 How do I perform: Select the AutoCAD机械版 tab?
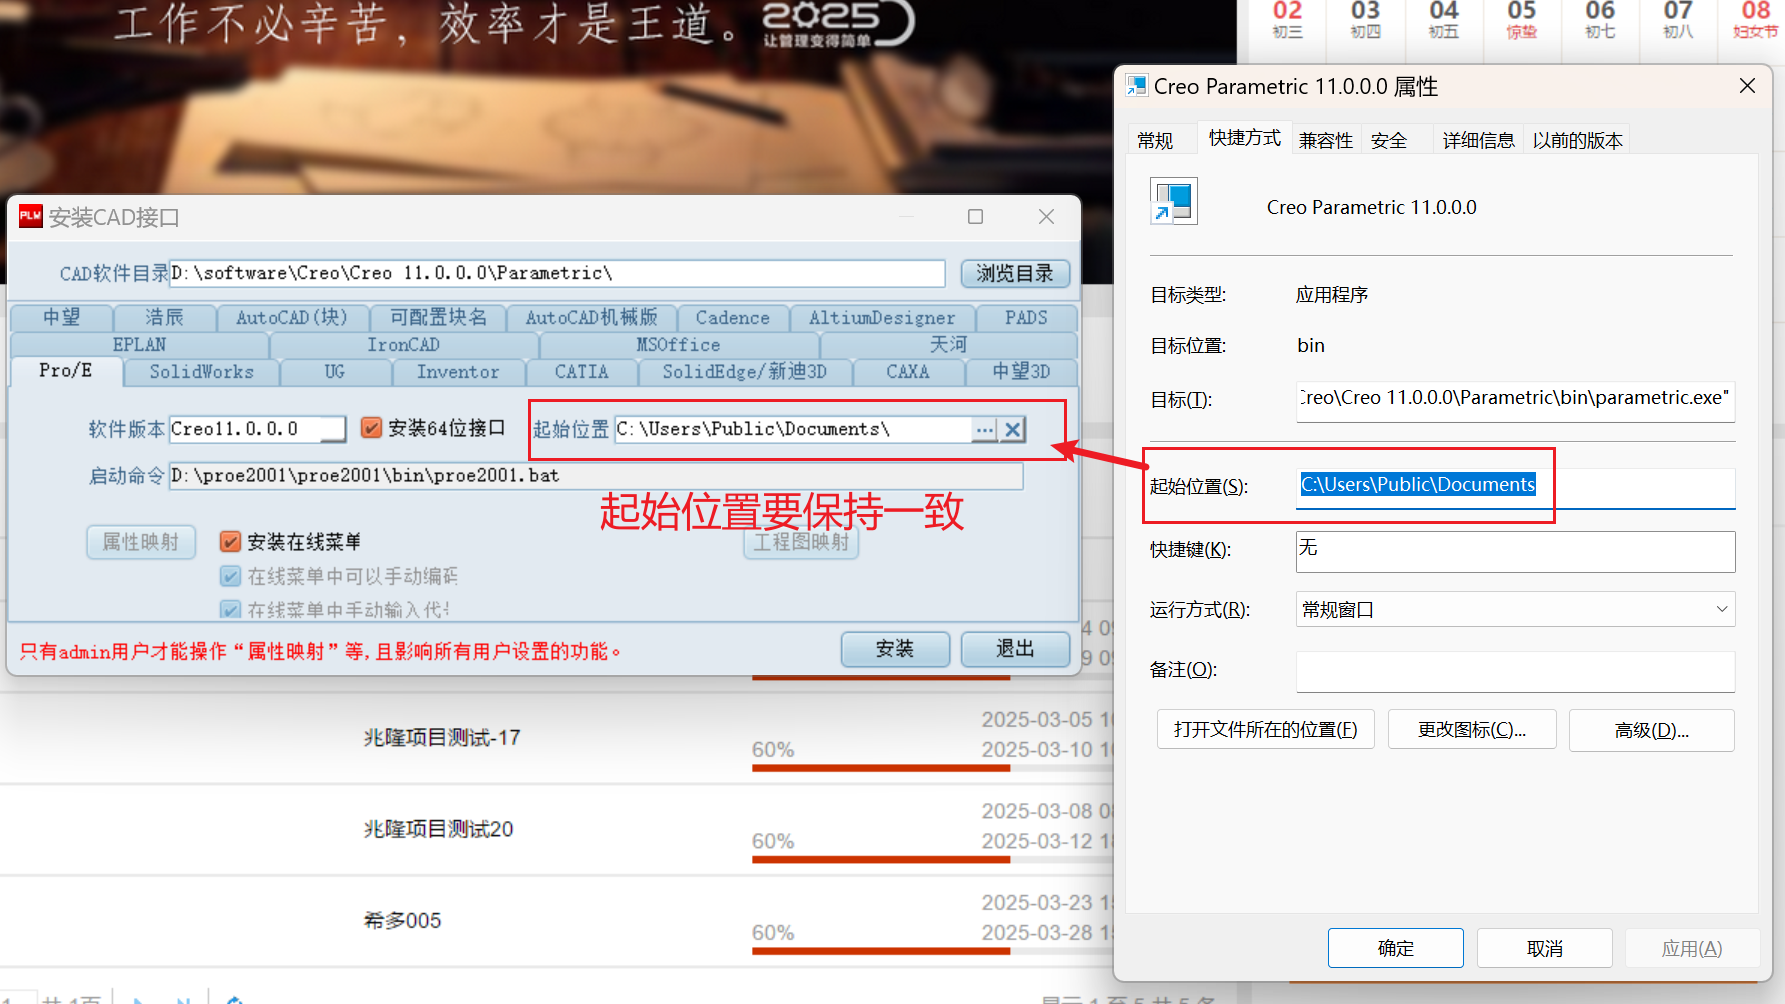tap(592, 318)
